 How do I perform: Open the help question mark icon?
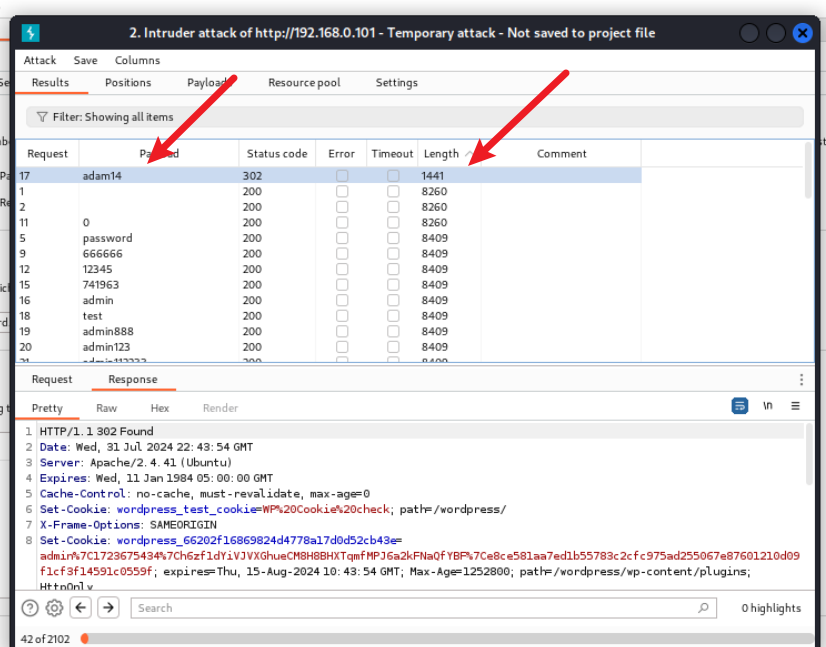(x=30, y=608)
